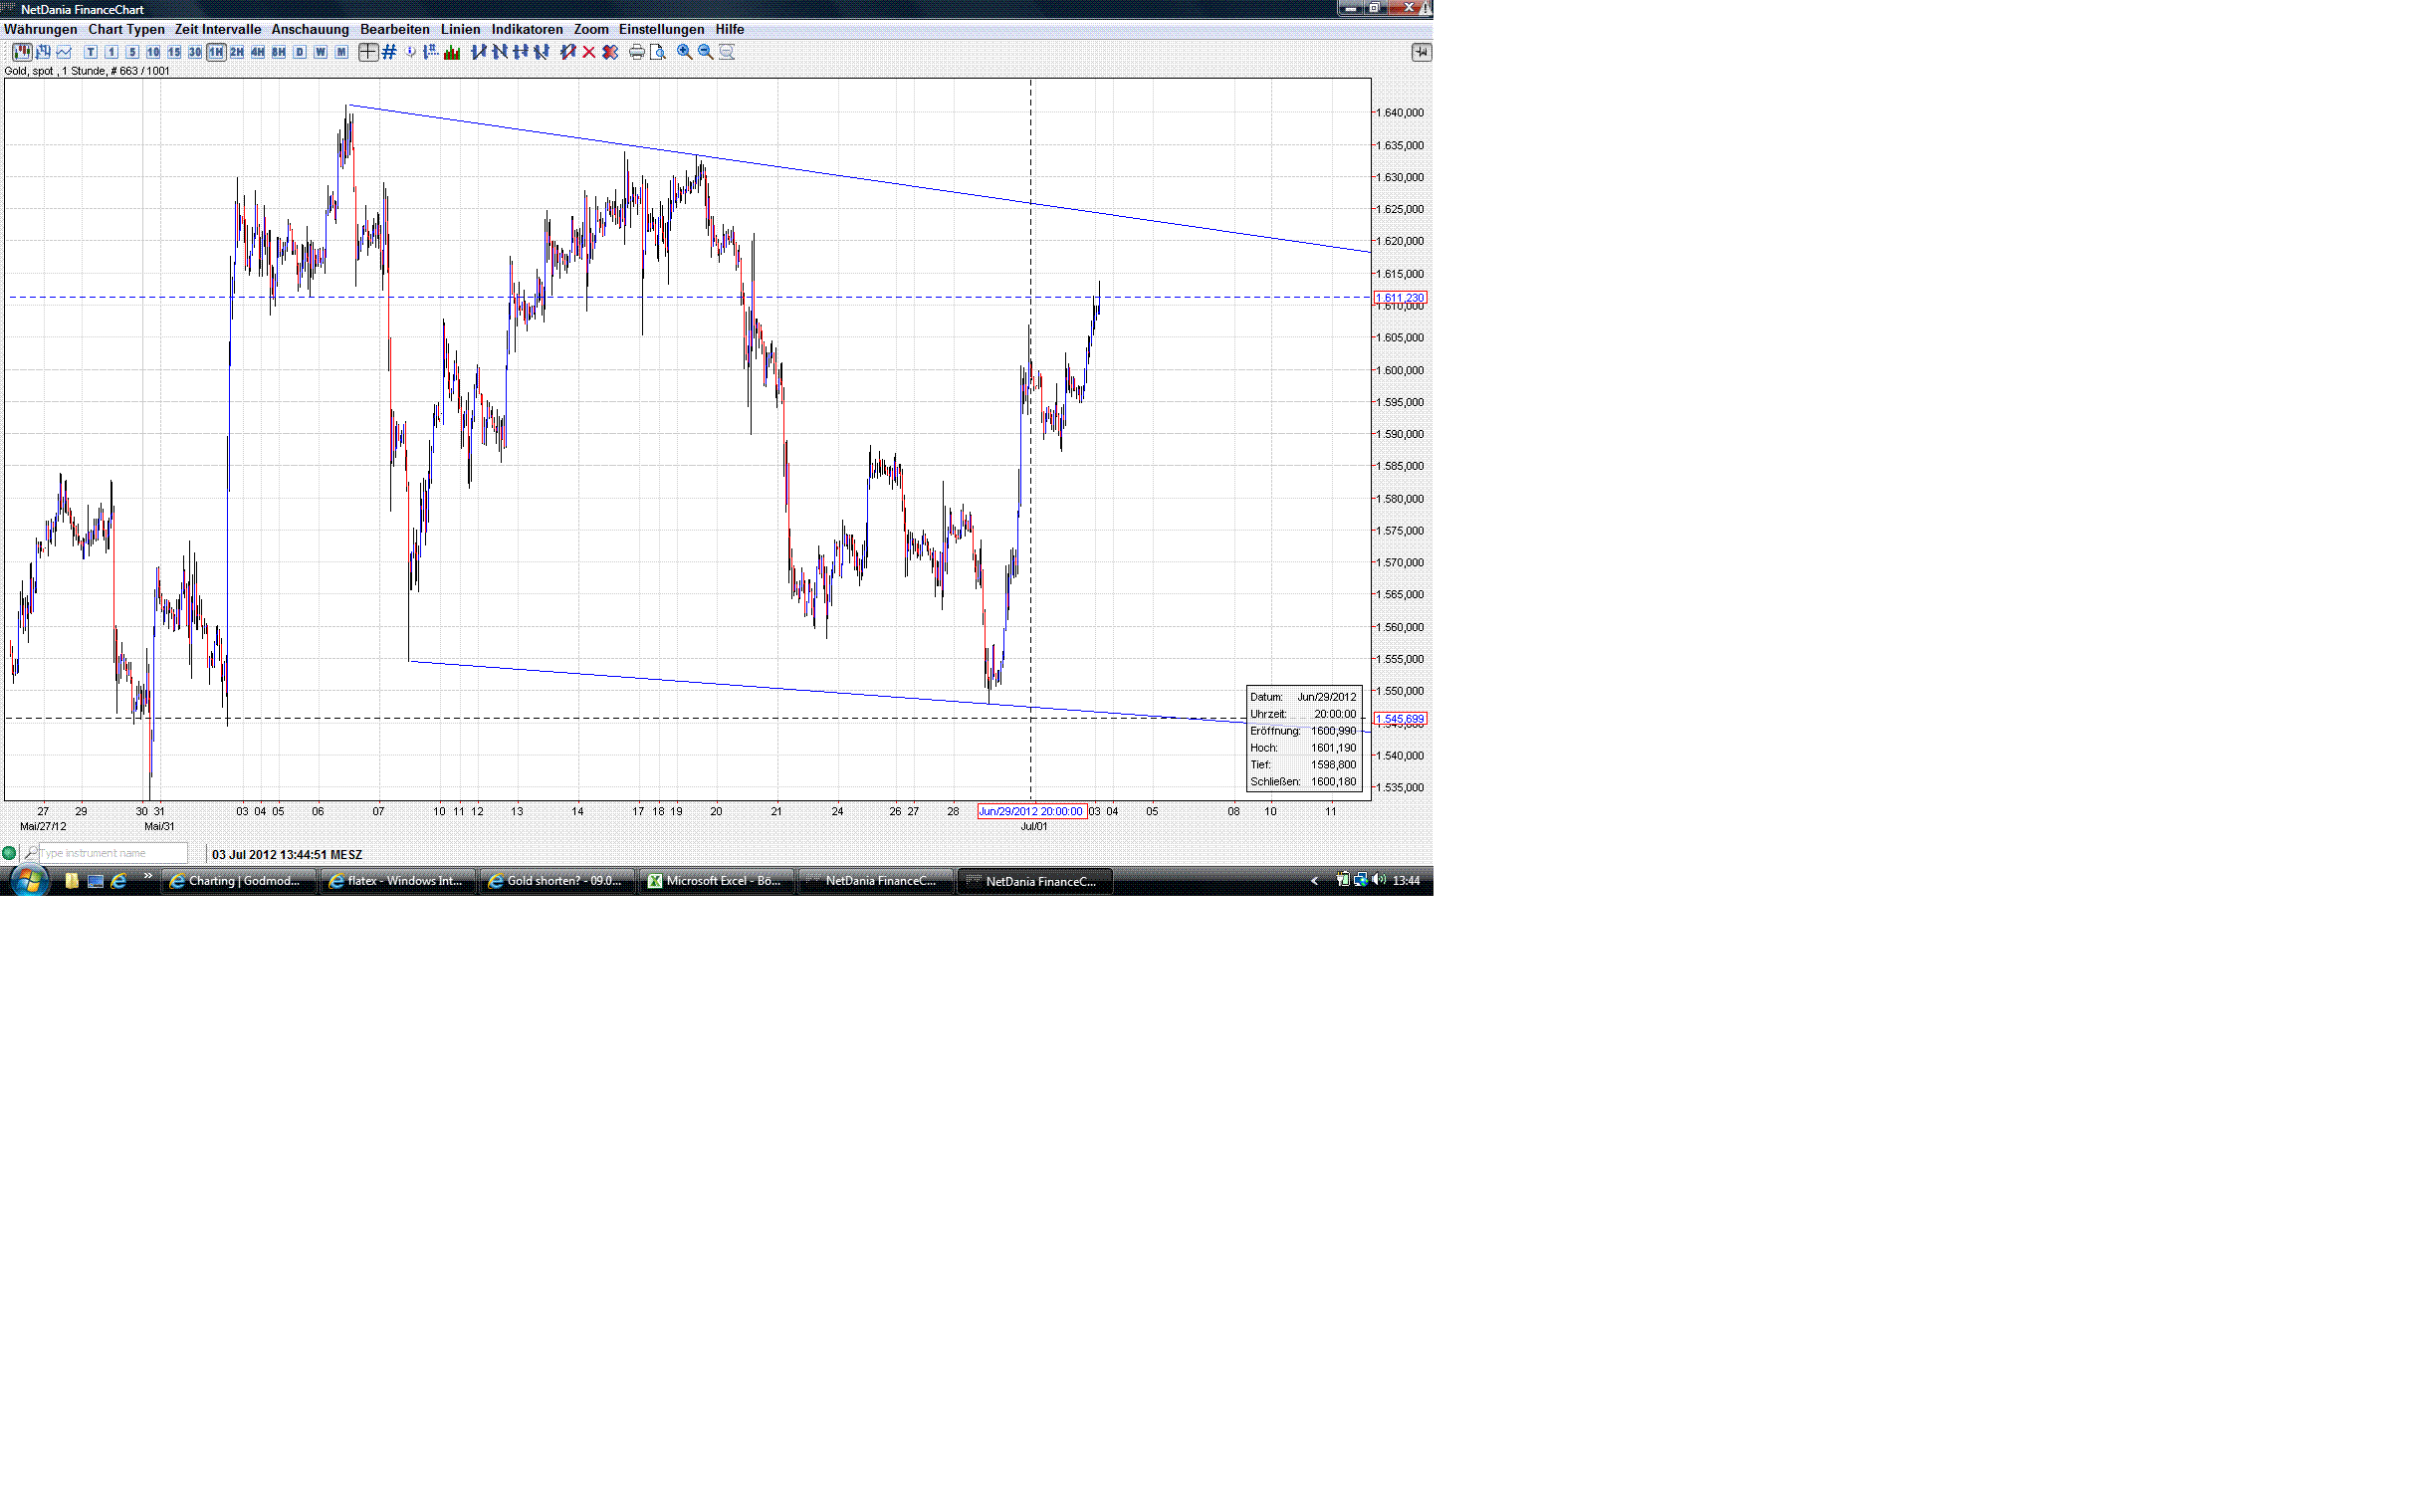Click the zoom out magnifier
Image resolution: width=2419 pixels, height=1512 pixels.
click(705, 52)
